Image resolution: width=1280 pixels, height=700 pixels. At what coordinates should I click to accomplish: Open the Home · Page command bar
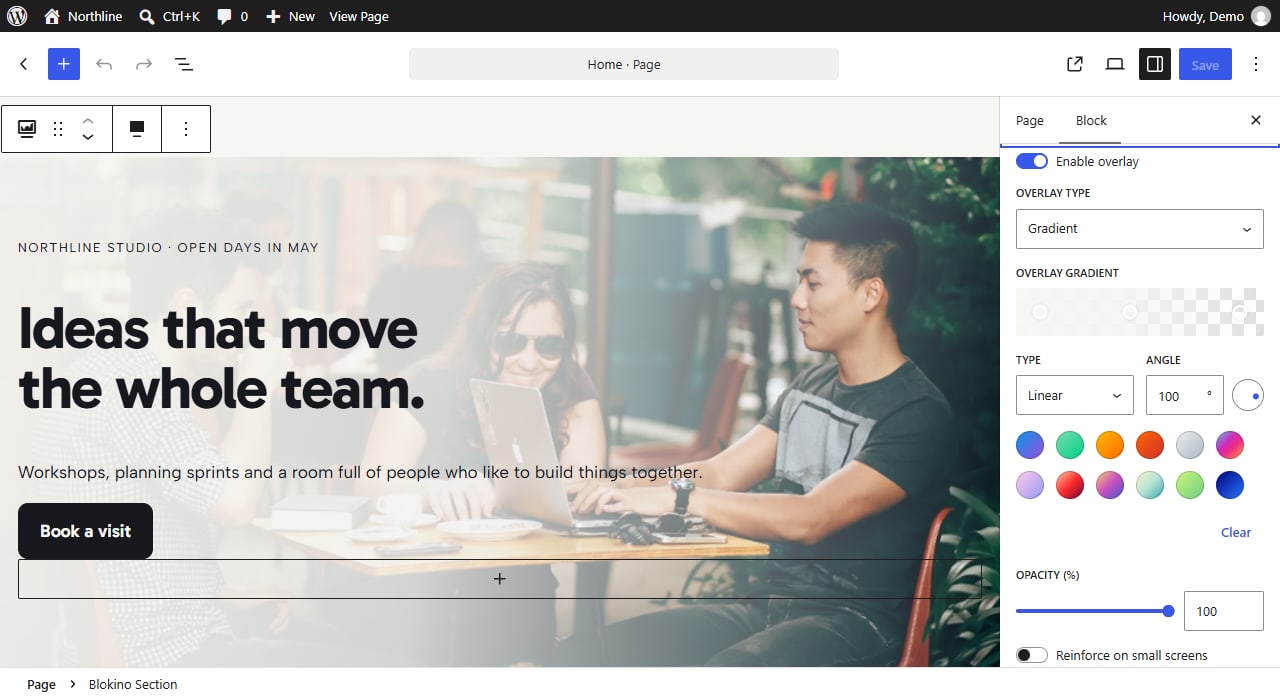coord(624,64)
